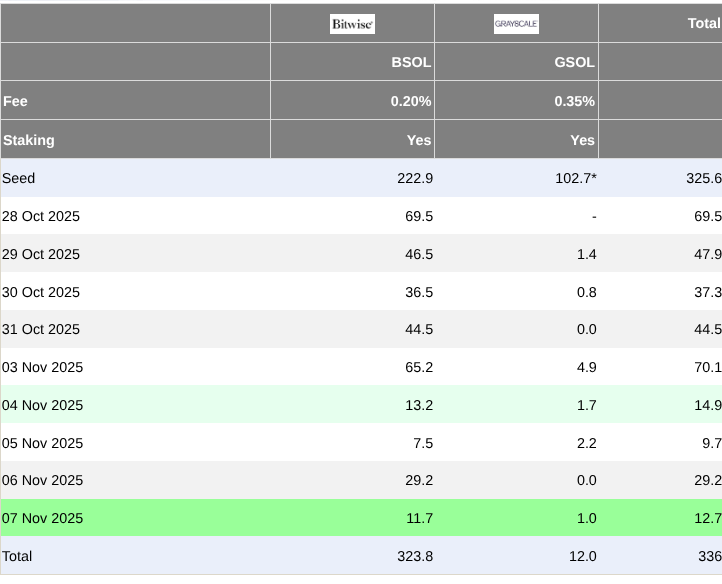The width and height of the screenshot is (722, 584).
Task: Select the highlighted 07 Nov 2025 row date
Action: click(x=42, y=518)
